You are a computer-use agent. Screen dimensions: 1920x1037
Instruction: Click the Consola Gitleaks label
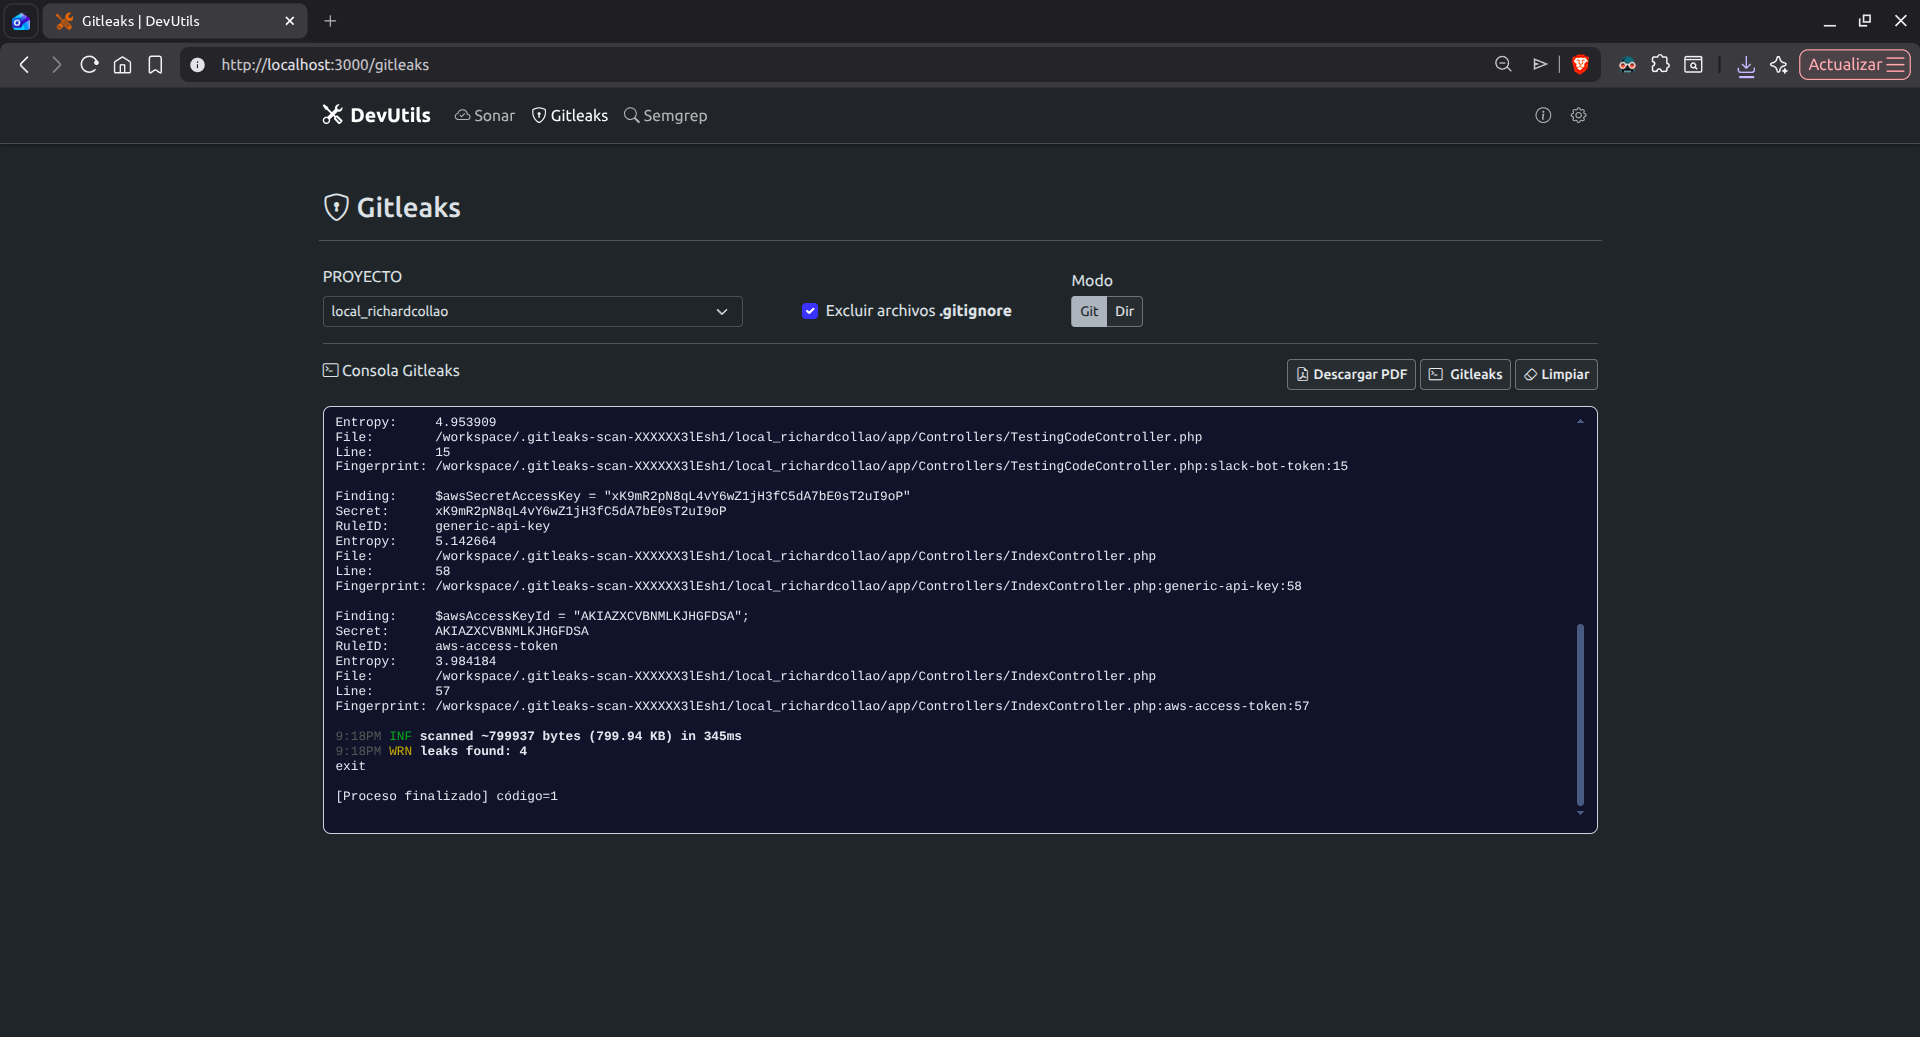coord(391,371)
